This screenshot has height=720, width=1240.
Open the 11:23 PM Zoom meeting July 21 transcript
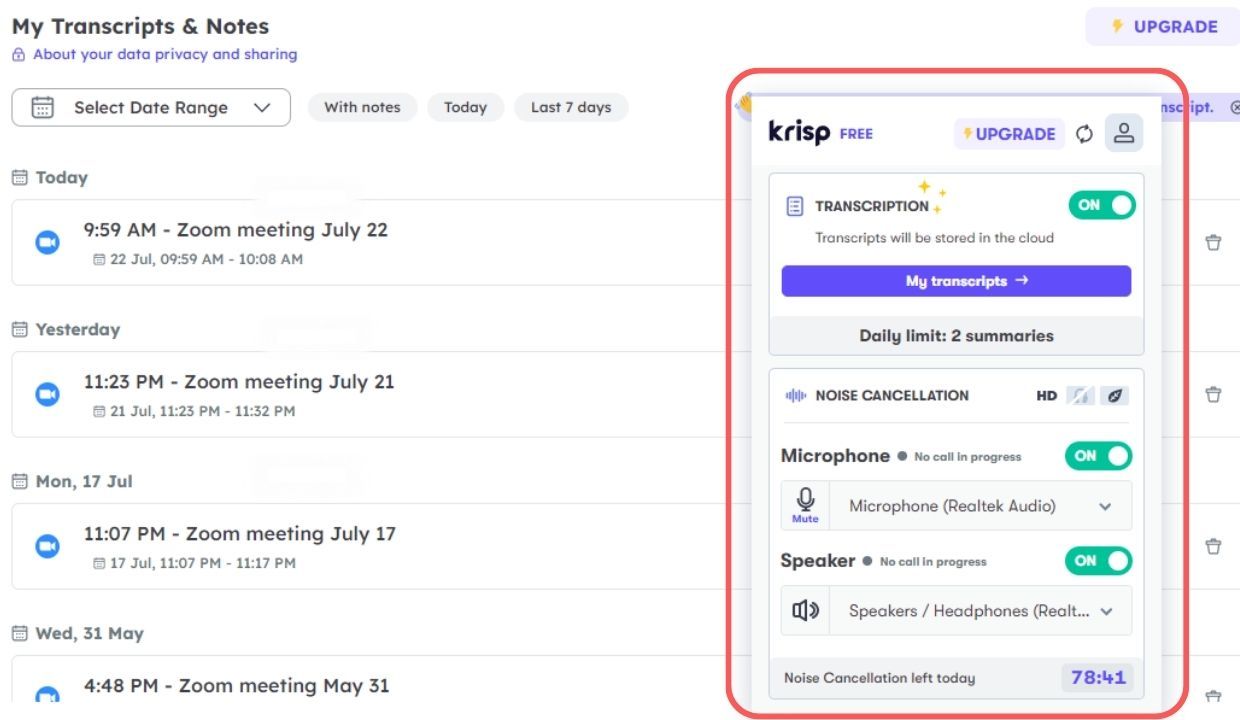[x=239, y=382]
